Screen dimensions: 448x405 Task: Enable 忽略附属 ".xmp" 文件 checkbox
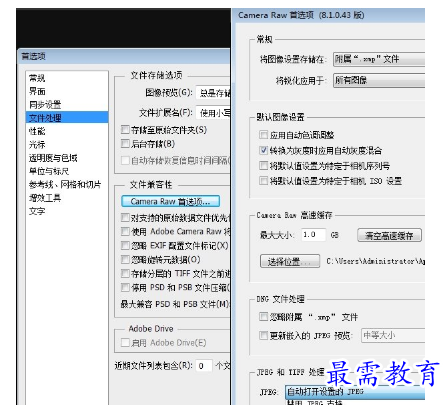pyautogui.click(x=264, y=316)
